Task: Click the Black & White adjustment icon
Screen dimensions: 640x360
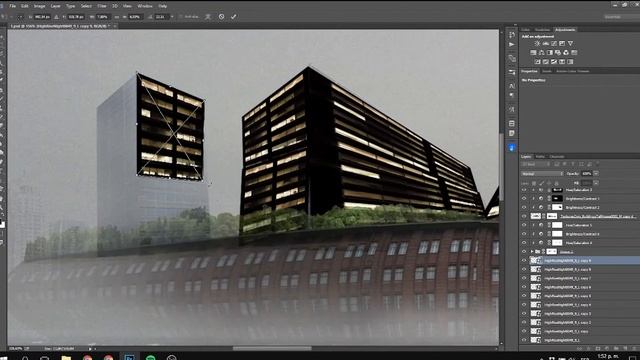Action: pos(550,53)
